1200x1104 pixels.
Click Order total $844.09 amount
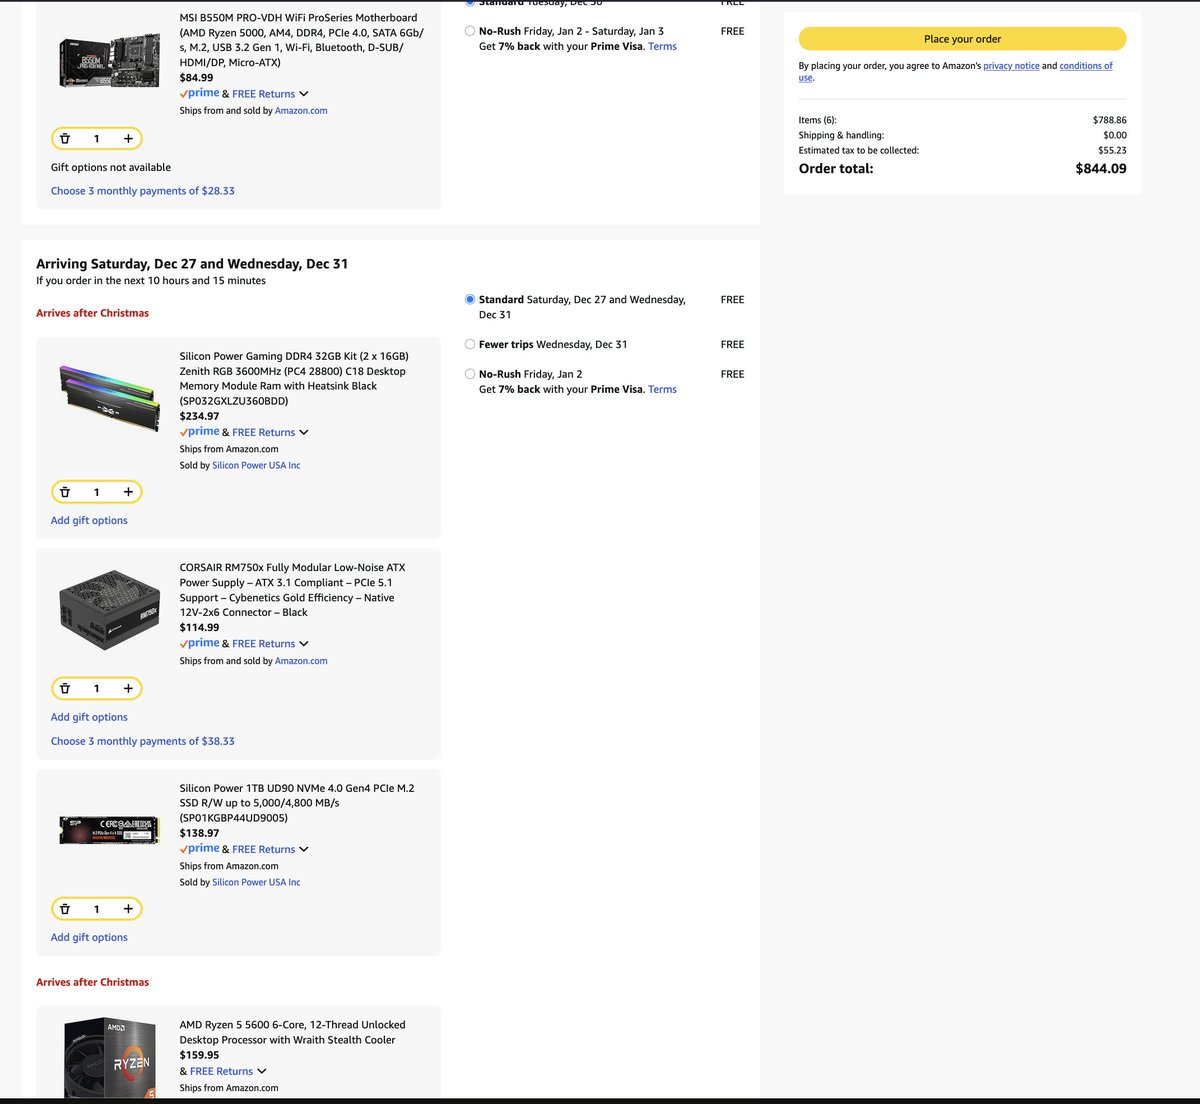[1101, 169]
